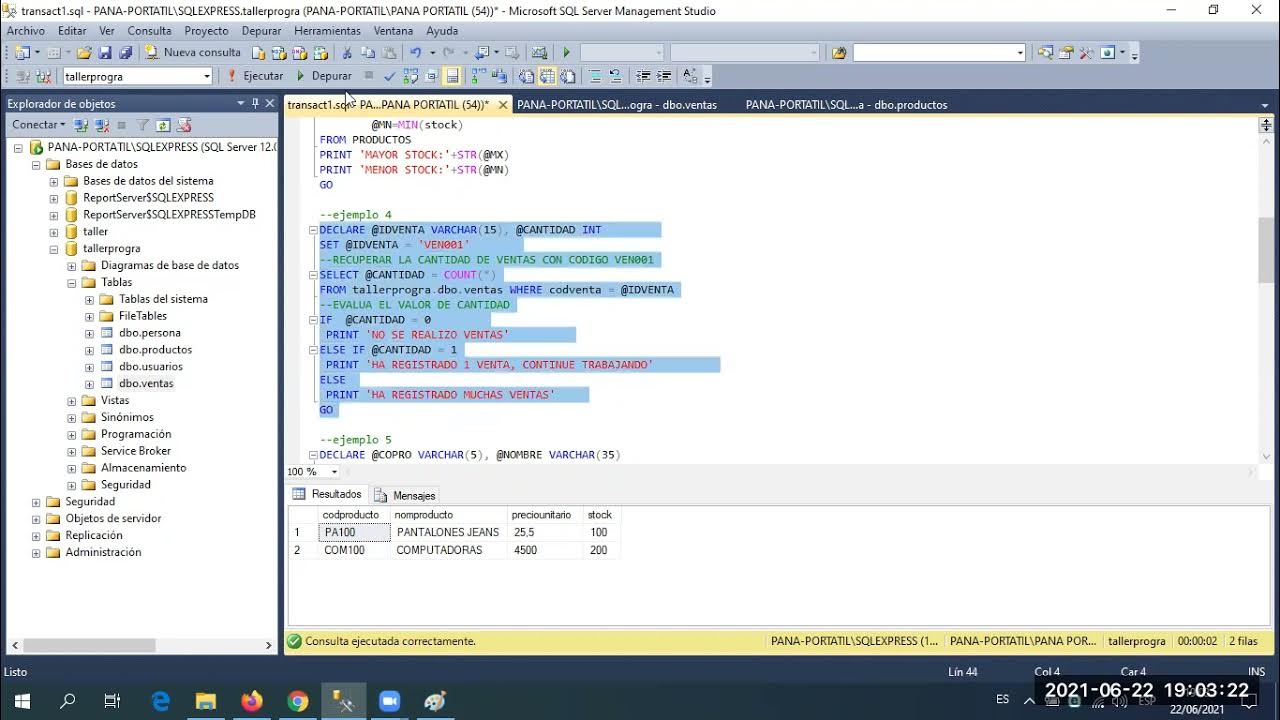1280x720 pixels.
Task: Click the green Start debugging arrow
Action: (x=566, y=52)
